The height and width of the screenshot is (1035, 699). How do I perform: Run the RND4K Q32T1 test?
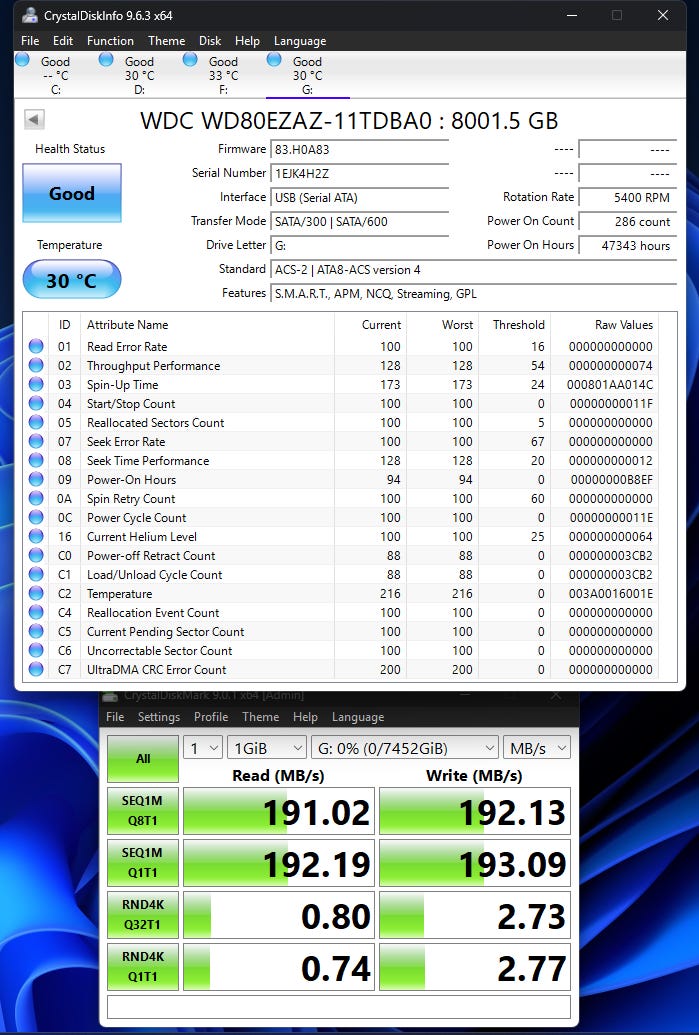[x=143, y=915]
